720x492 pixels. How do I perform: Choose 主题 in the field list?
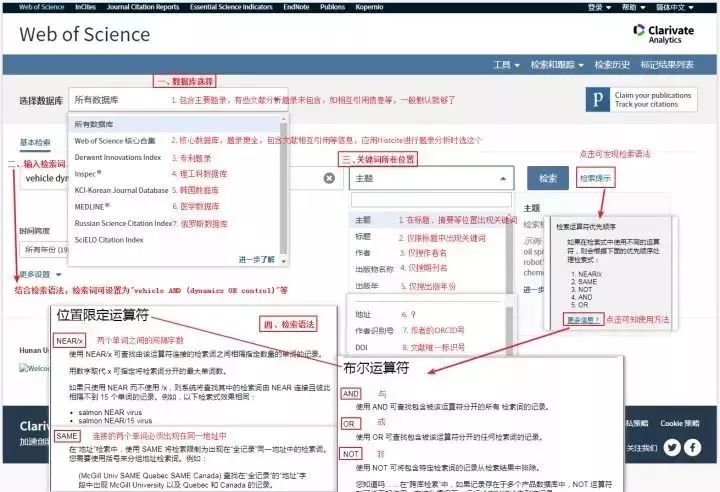point(363,220)
